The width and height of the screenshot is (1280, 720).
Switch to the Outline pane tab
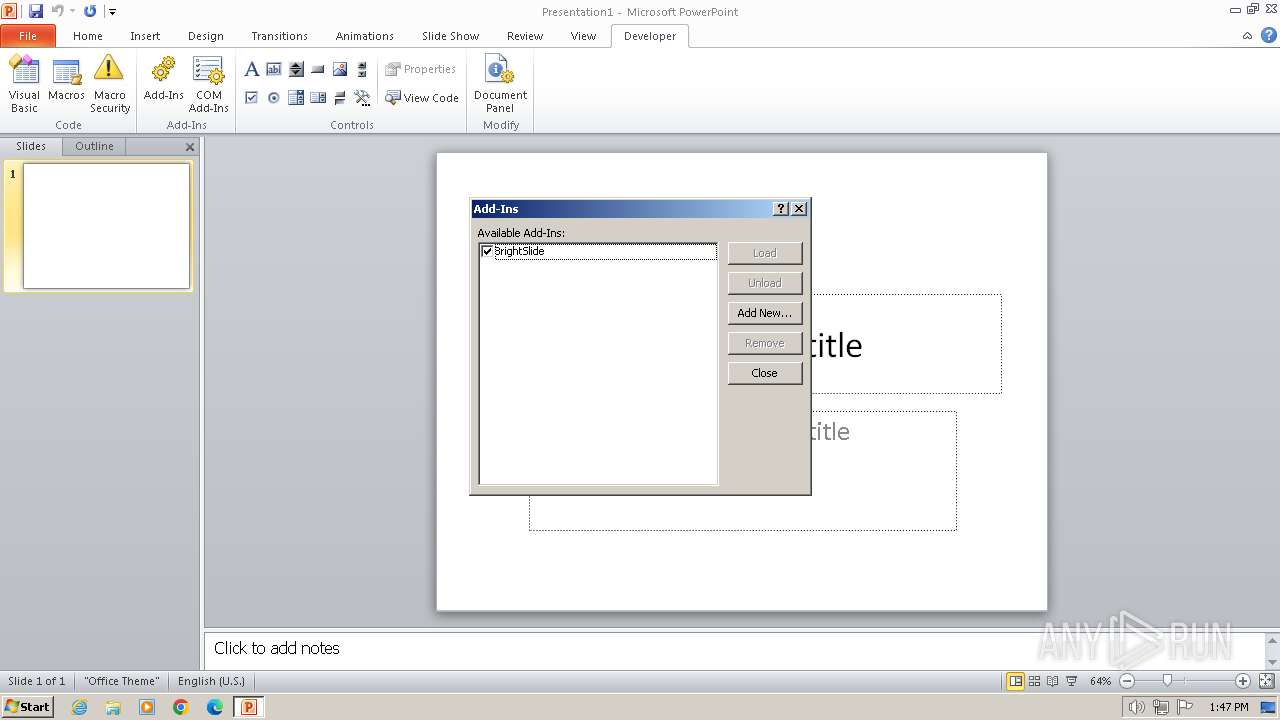coord(94,146)
